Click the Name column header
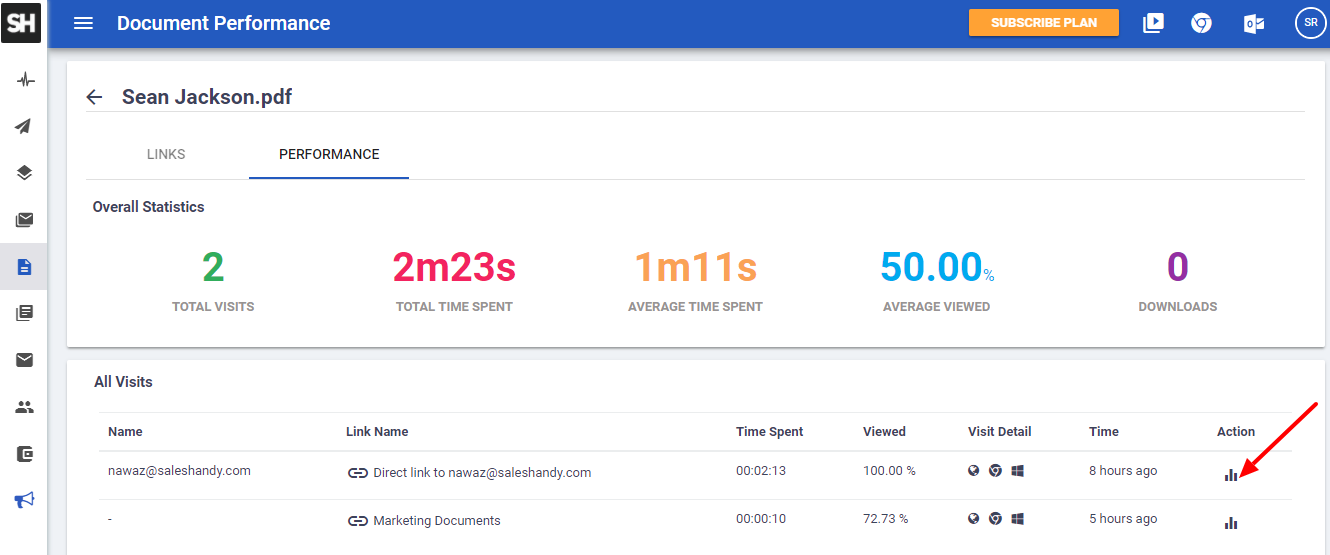This screenshot has width=1330, height=555. (x=125, y=432)
